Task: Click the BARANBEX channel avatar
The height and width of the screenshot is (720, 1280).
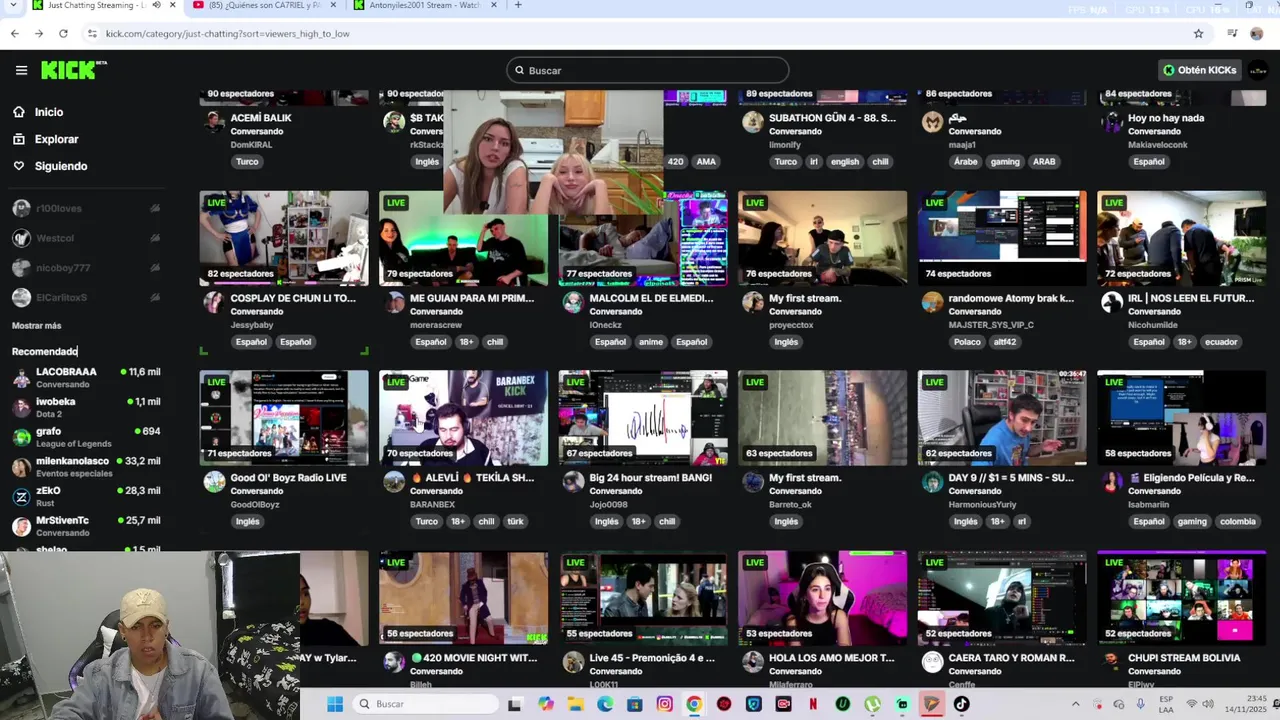Action: click(x=393, y=482)
